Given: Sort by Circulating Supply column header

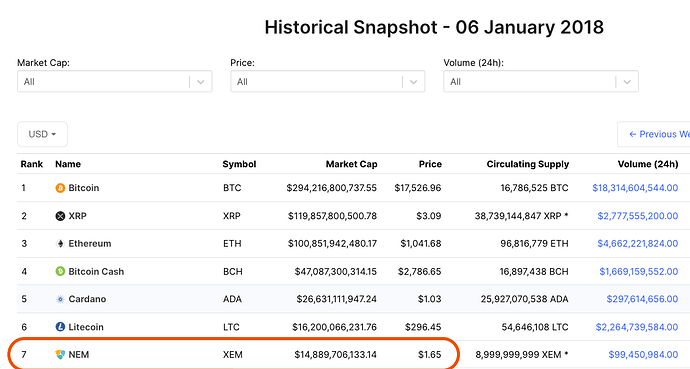Looking at the screenshot, I should (528, 164).
